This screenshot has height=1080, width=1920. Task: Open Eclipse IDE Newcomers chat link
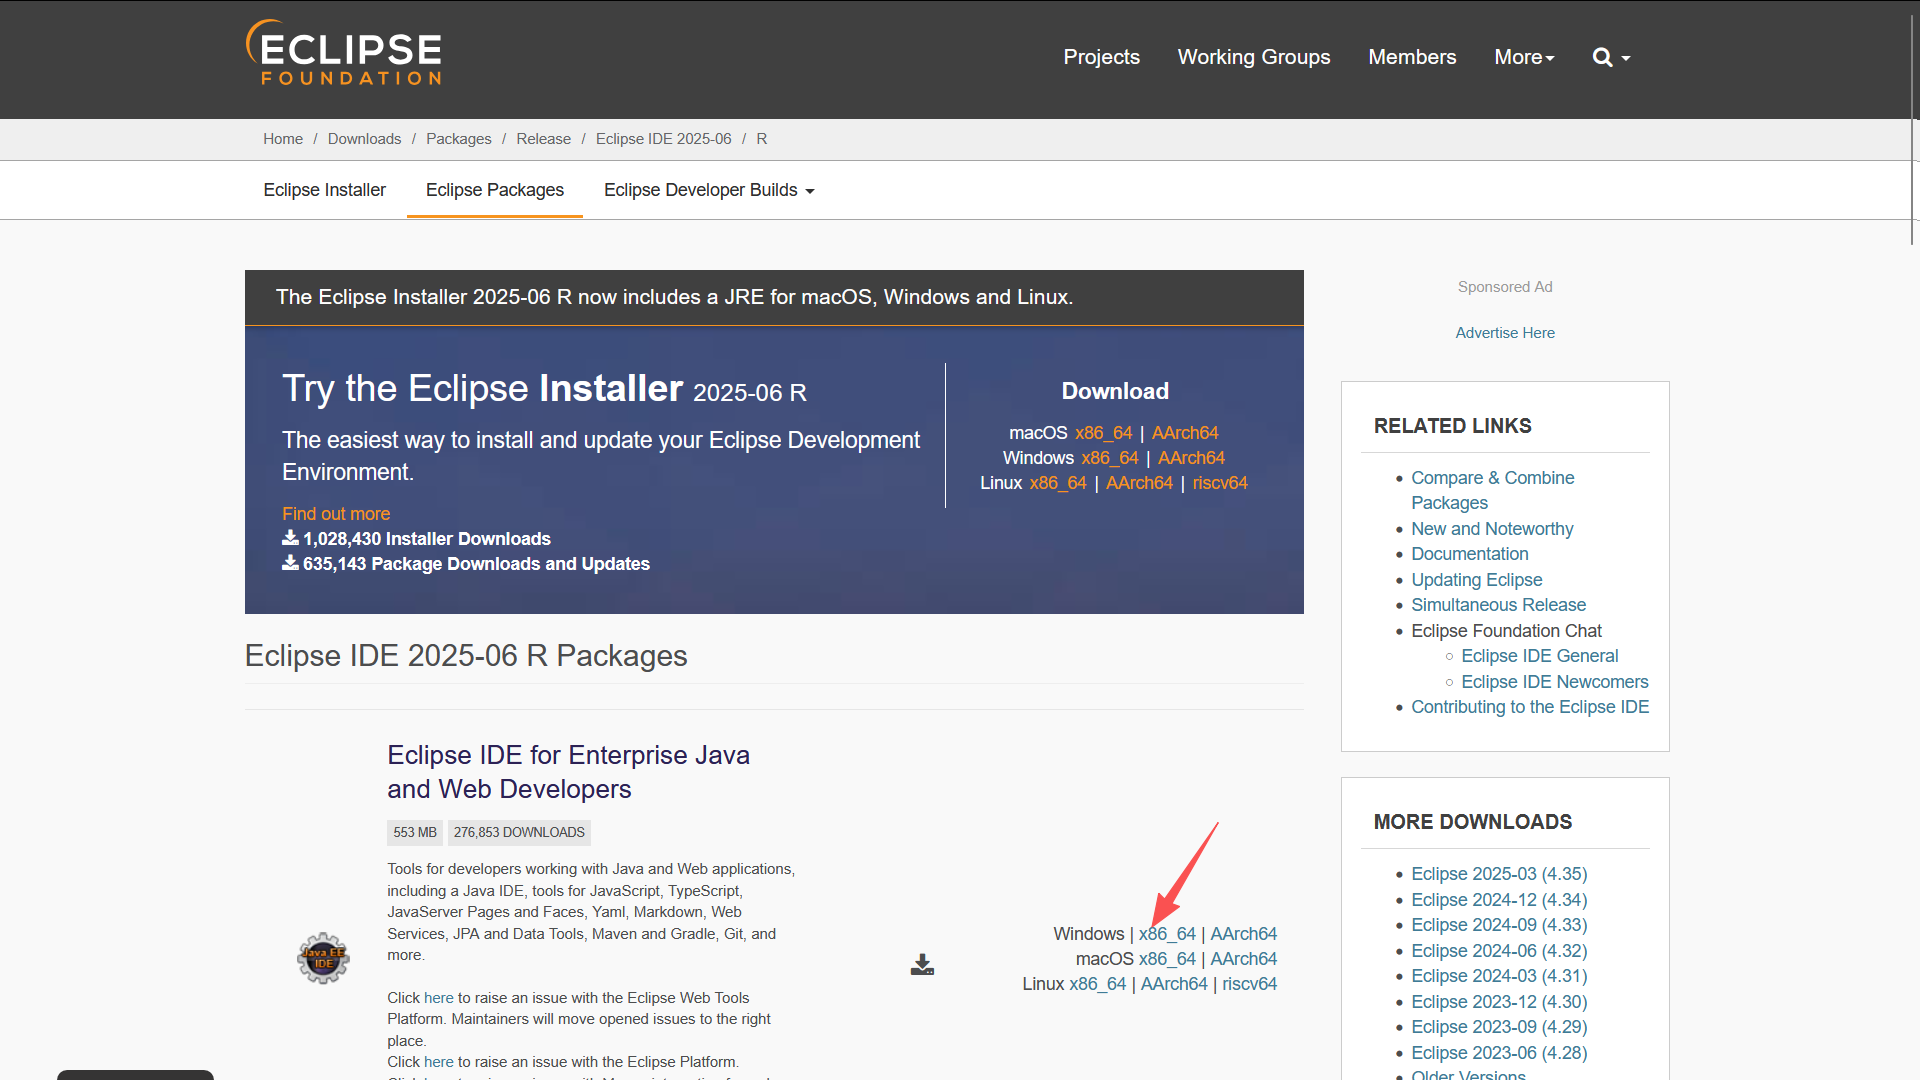pos(1554,682)
